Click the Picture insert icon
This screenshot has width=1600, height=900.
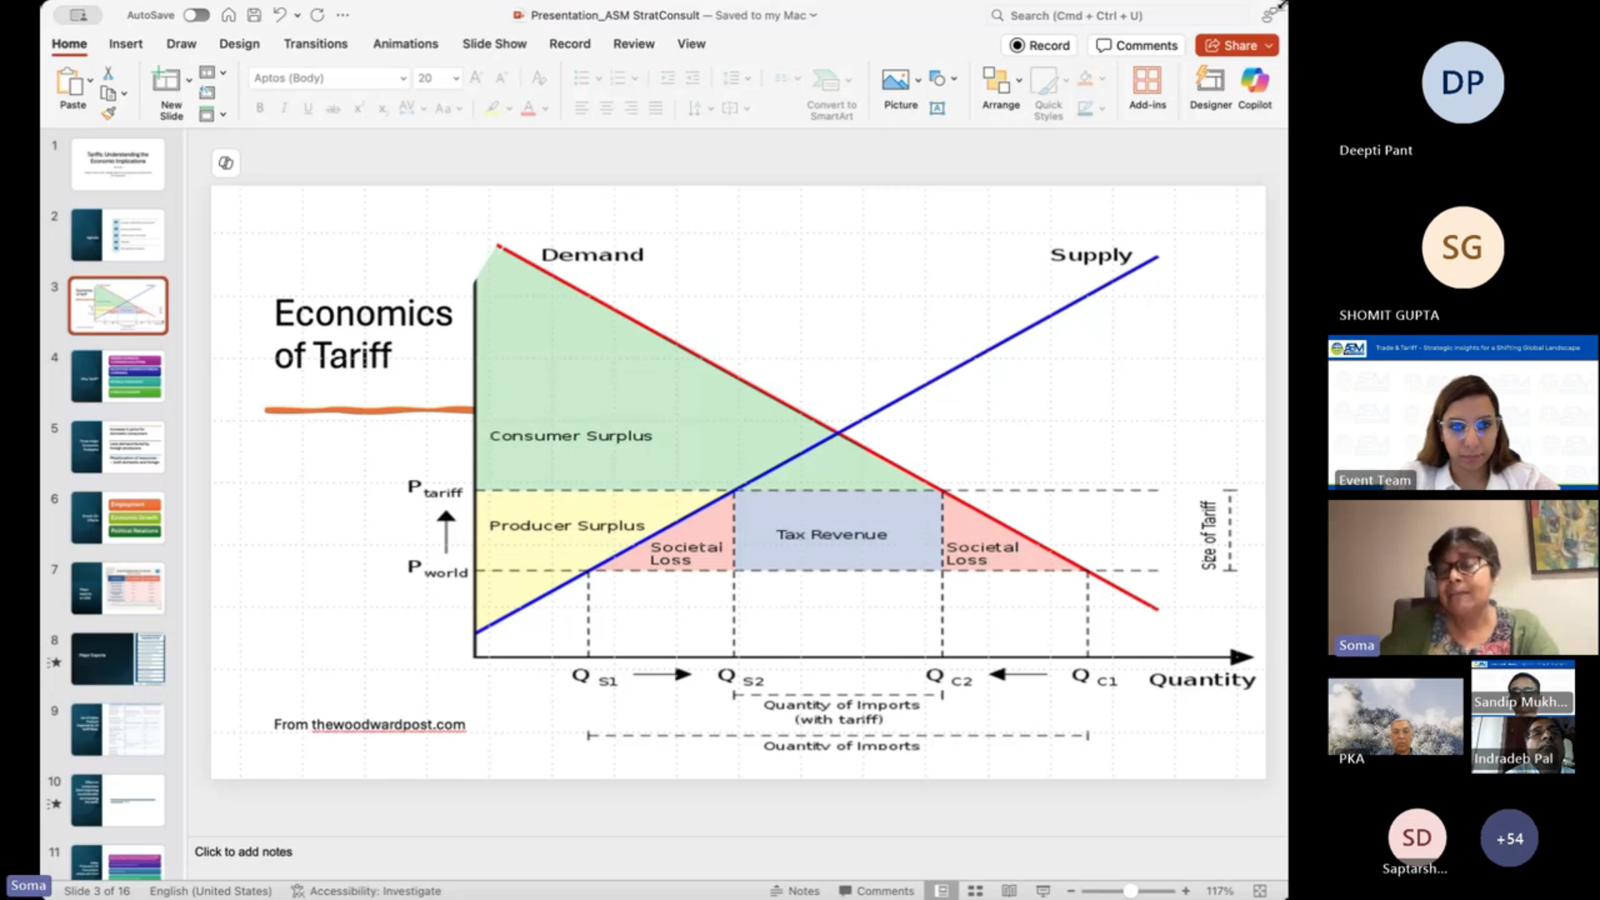coord(895,81)
